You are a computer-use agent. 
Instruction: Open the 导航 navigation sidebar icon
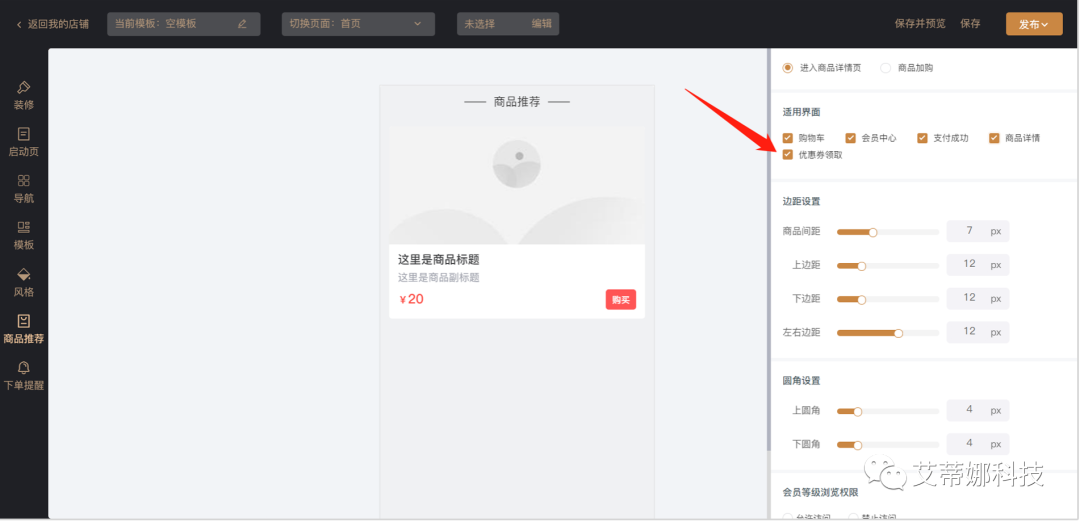click(23, 181)
